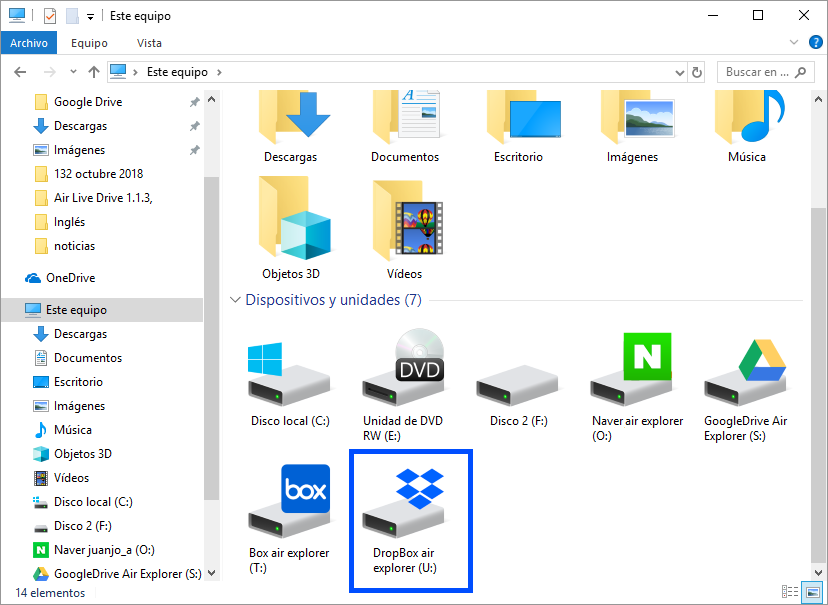
Task: Open the Música folder icon in main pane
Action: point(750,117)
